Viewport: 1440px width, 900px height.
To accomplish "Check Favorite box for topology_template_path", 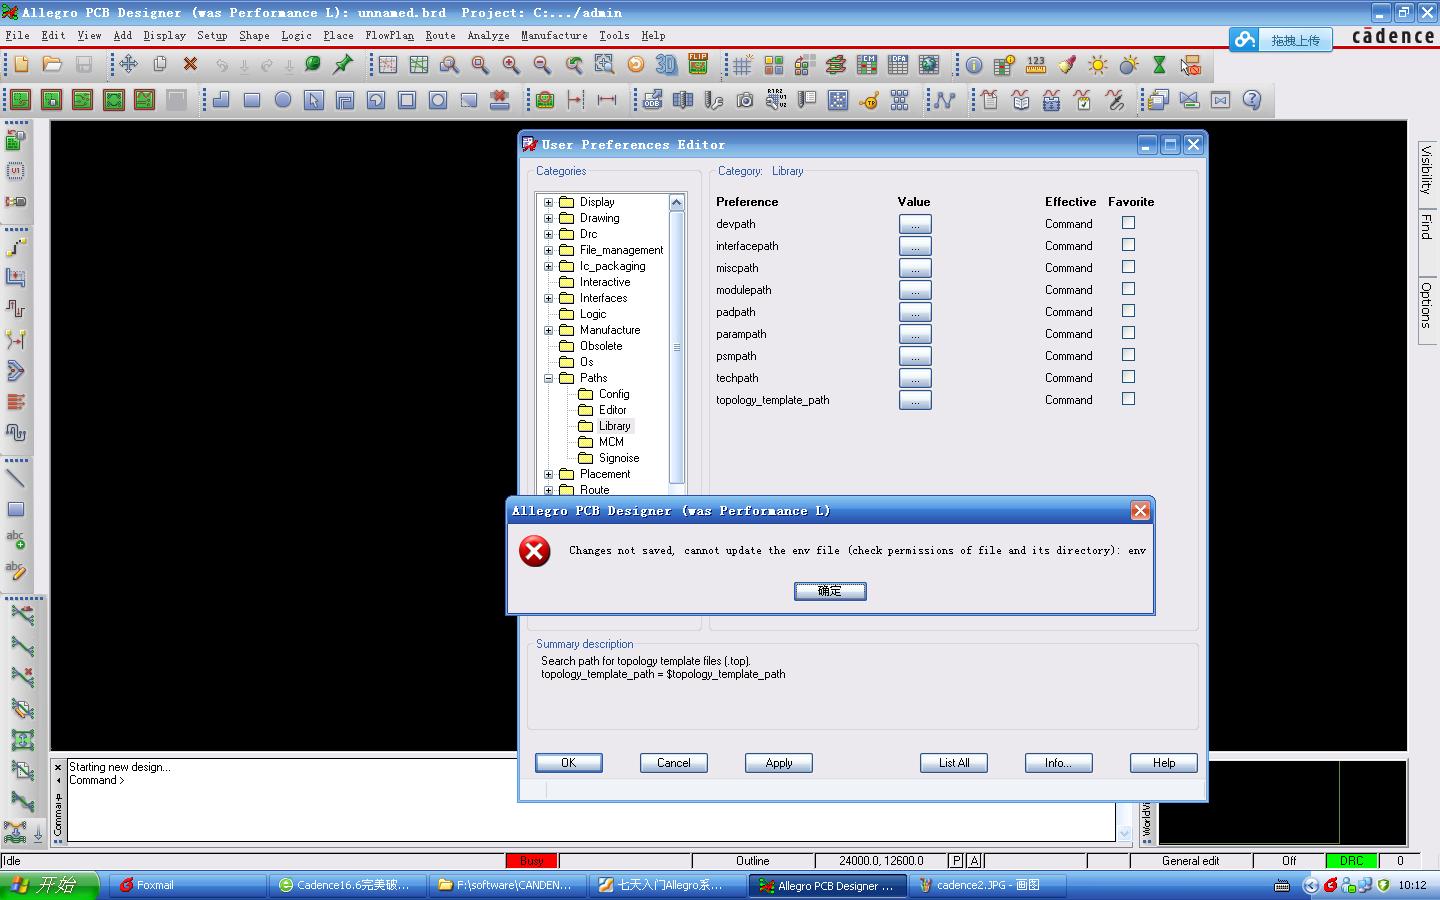I will [x=1128, y=399].
